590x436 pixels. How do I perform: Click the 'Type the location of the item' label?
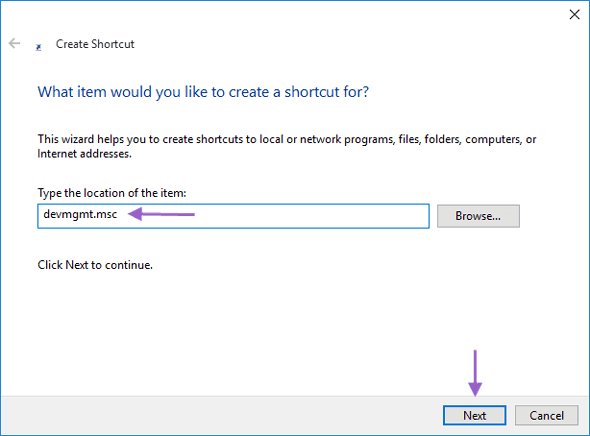coord(112,193)
